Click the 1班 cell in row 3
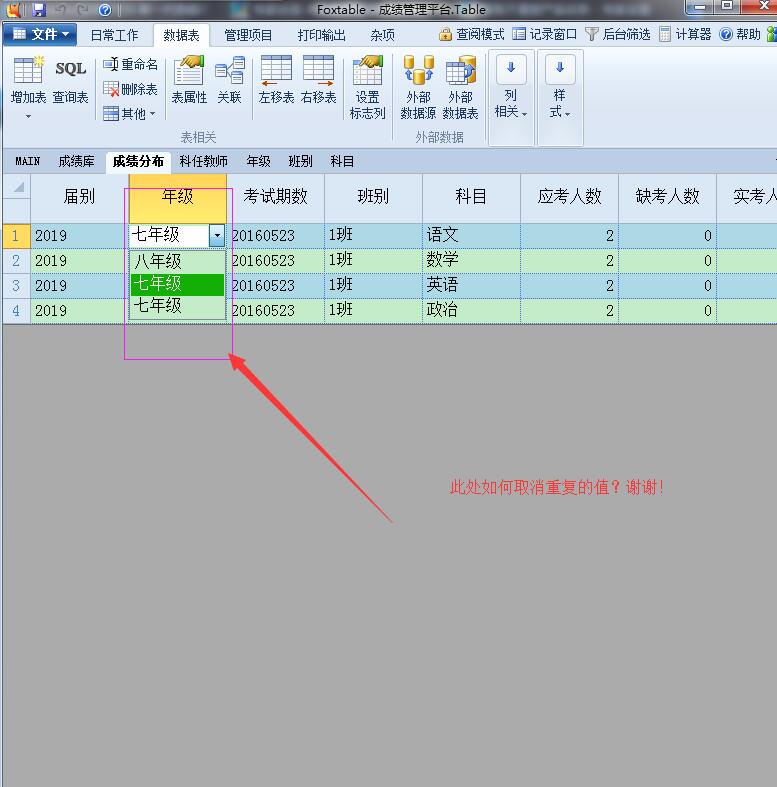777x787 pixels. point(373,286)
